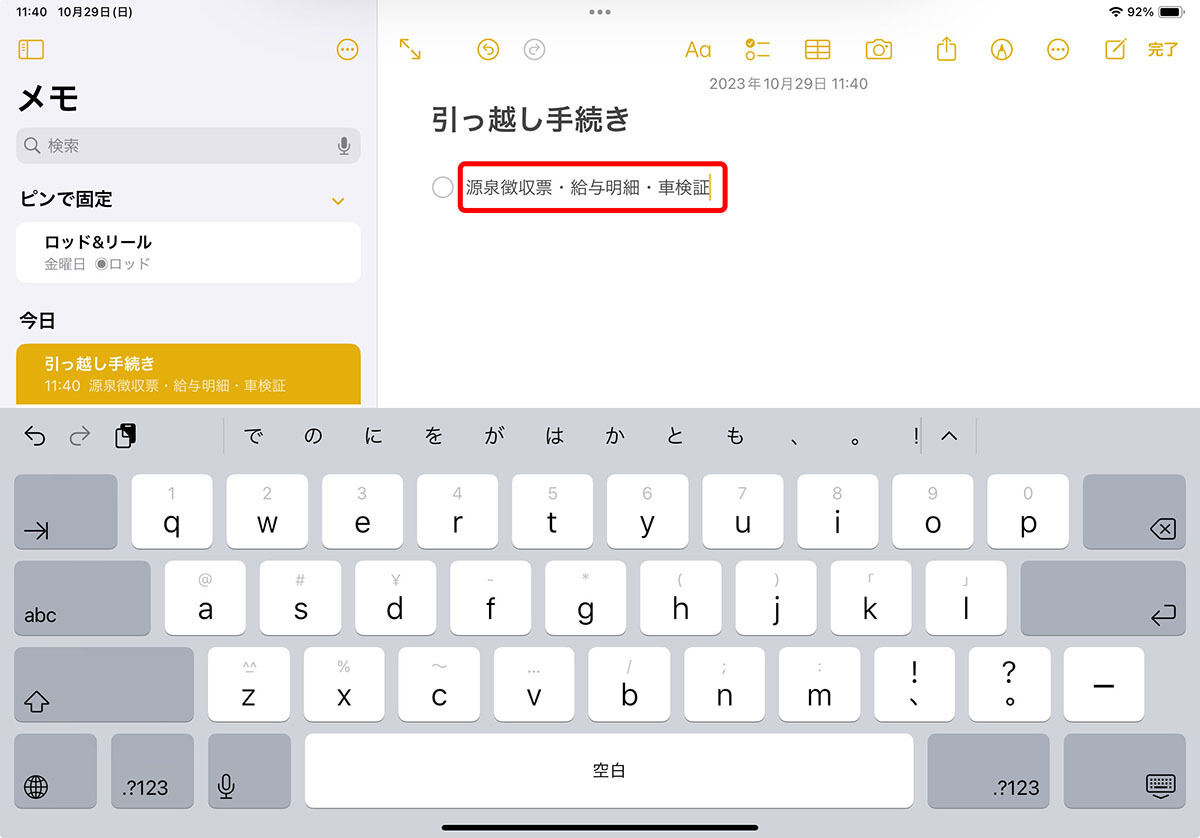Redo with the note toolbar arrow
Image resolution: width=1200 pixels, height=838 pixels.
coord(535,49)
